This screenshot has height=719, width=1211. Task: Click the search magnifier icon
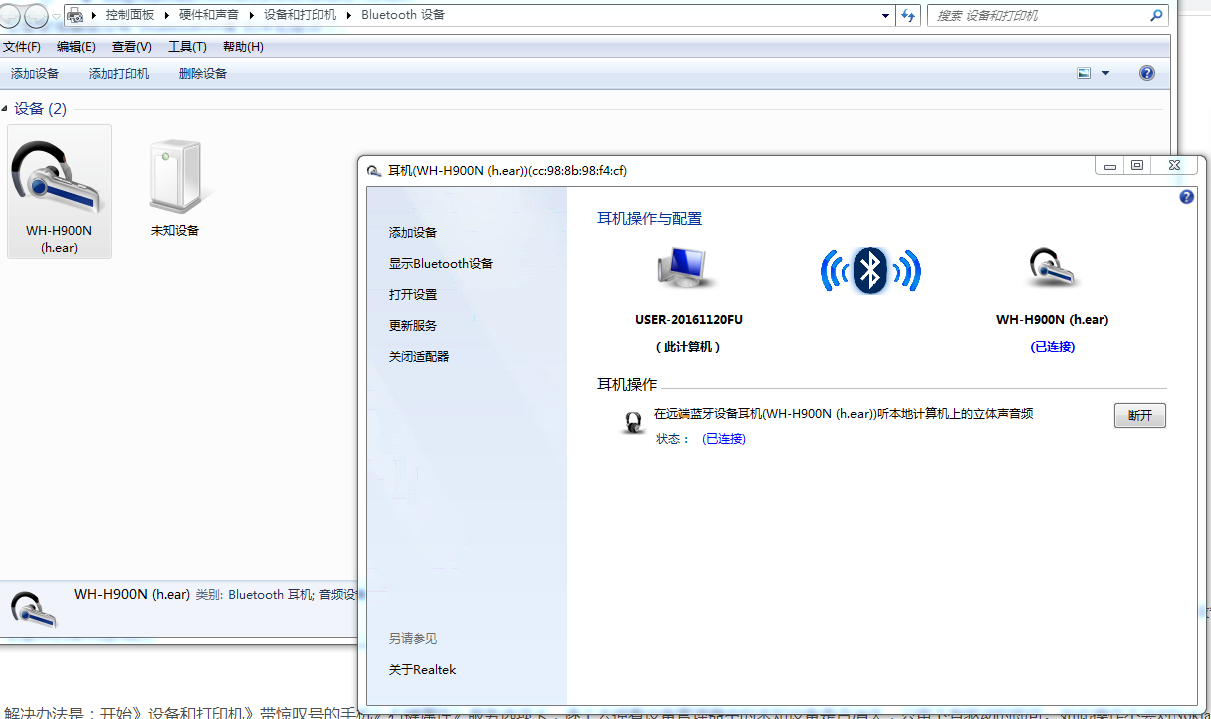[x=1156, y=15]
